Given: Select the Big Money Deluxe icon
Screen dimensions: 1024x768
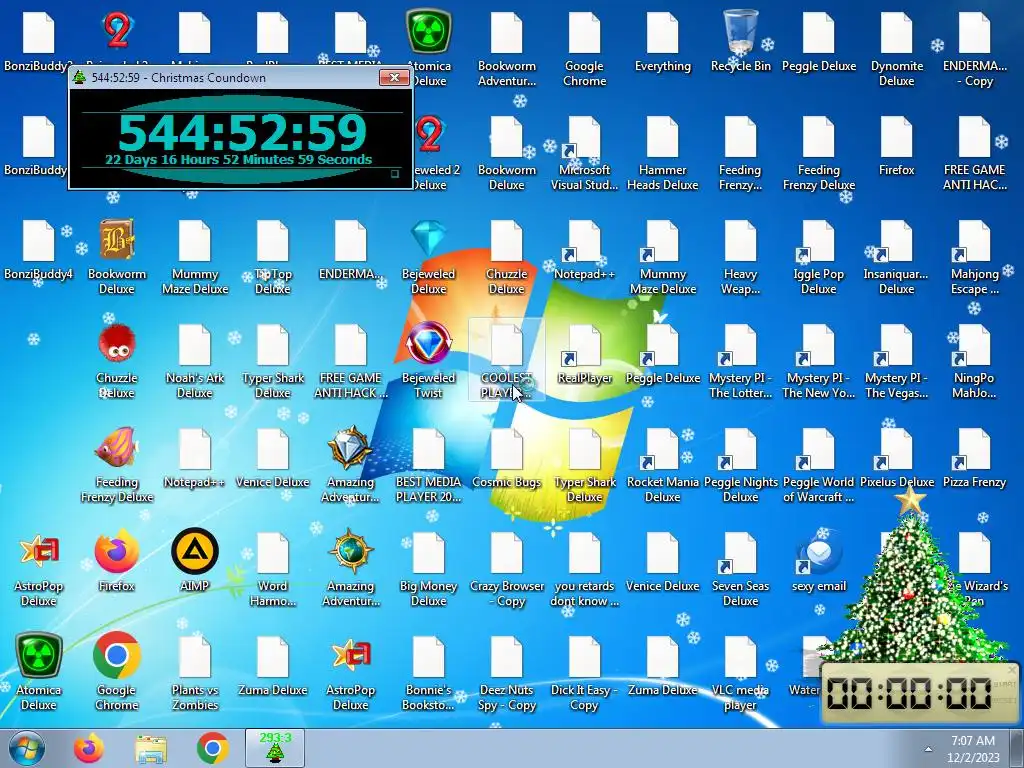Looking at the screenshot, I should pyautogui.click(x=428, y=569).
